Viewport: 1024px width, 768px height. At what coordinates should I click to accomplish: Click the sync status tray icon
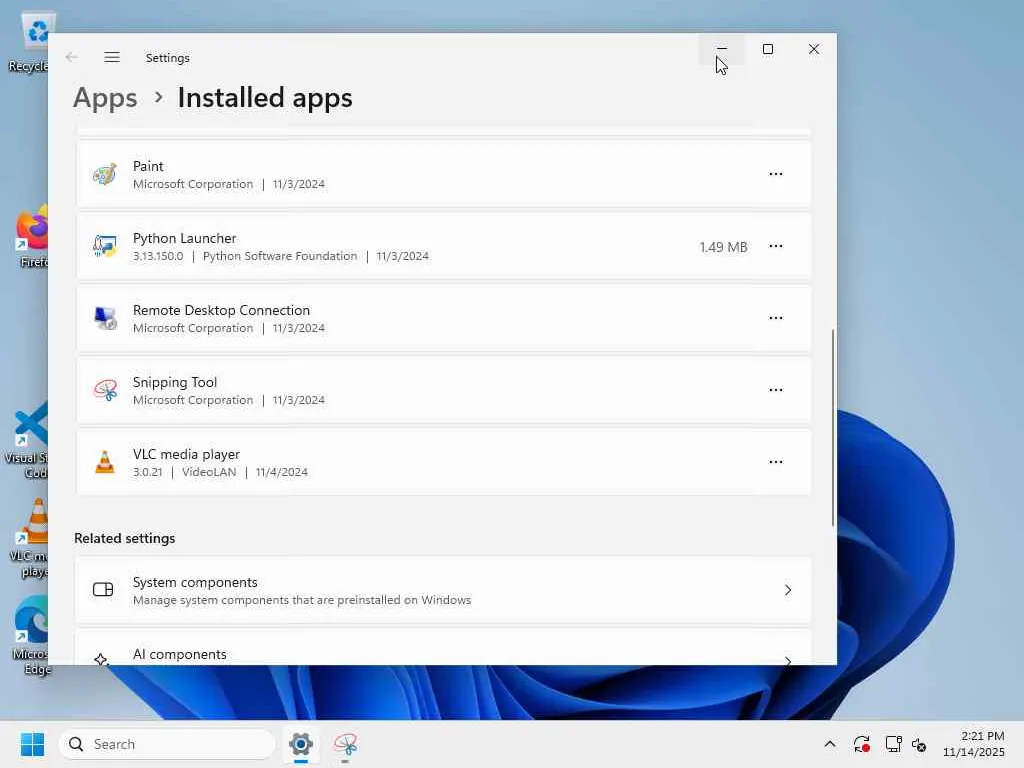[x=861, y=744]
